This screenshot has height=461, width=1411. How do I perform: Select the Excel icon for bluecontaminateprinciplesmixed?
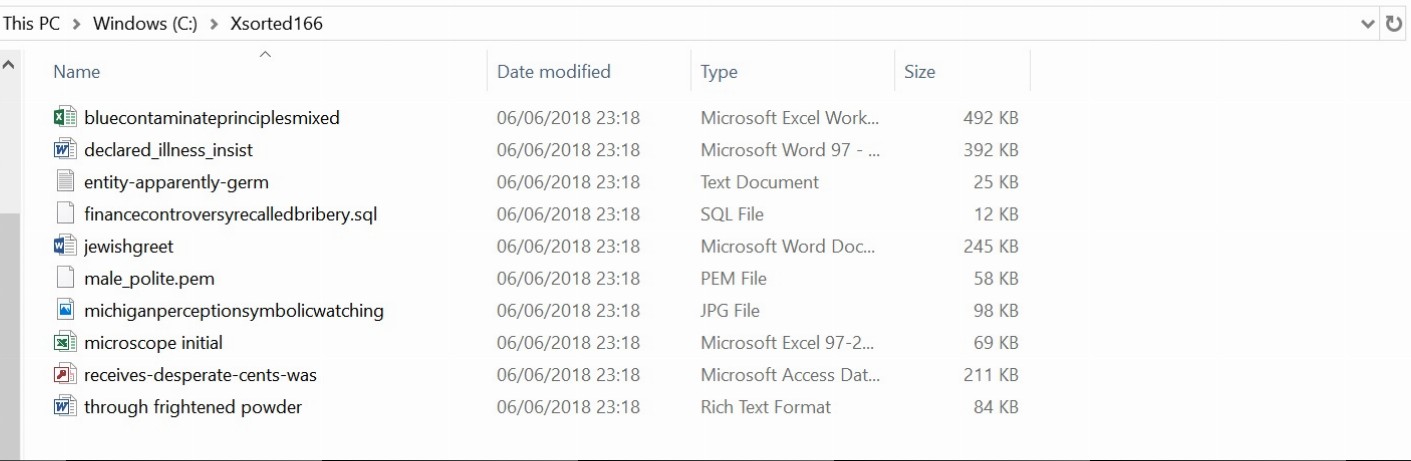point(65,118)
